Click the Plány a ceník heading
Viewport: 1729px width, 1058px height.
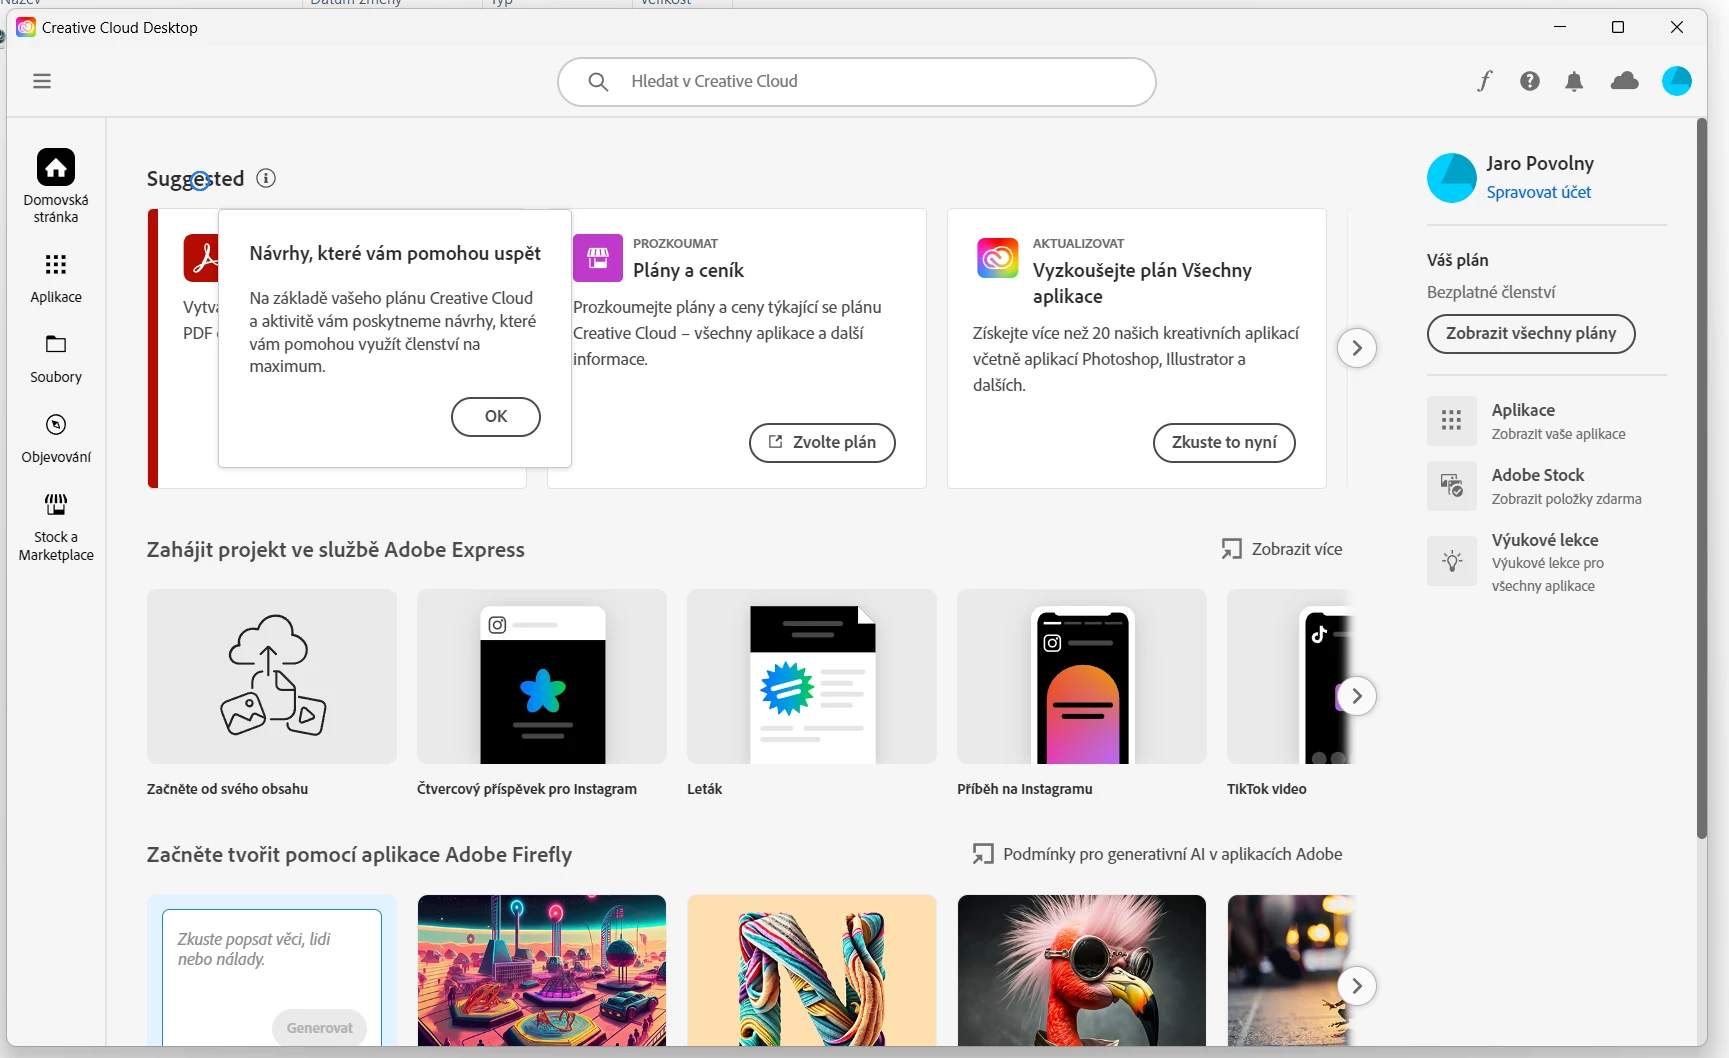[x=688, y=270]
